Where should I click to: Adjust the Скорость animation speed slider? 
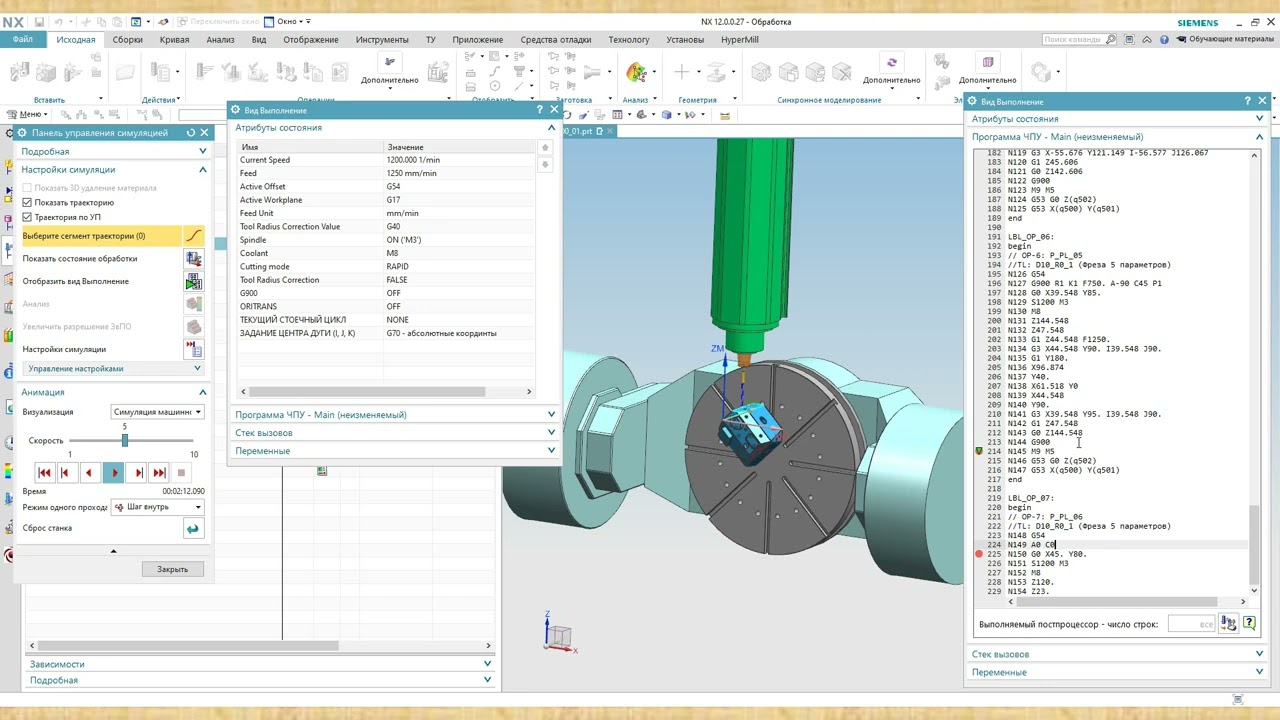(124, 440)
